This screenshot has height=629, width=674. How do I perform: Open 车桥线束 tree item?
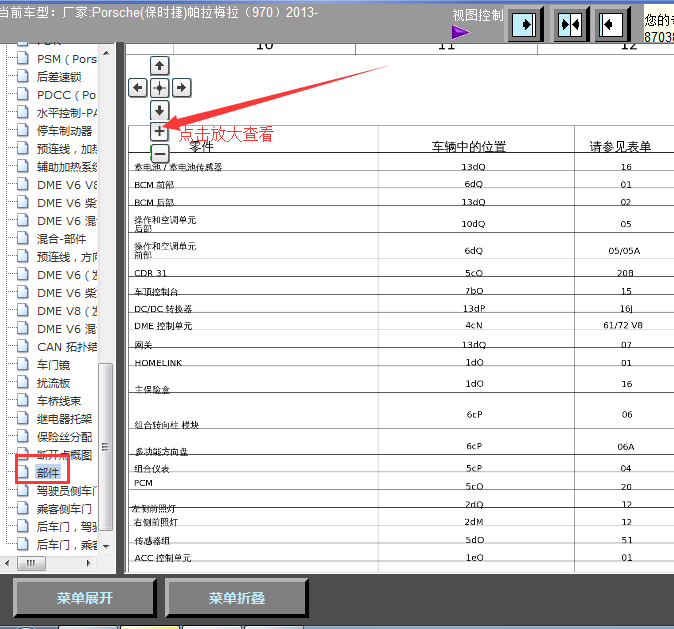tap(59, 401)
